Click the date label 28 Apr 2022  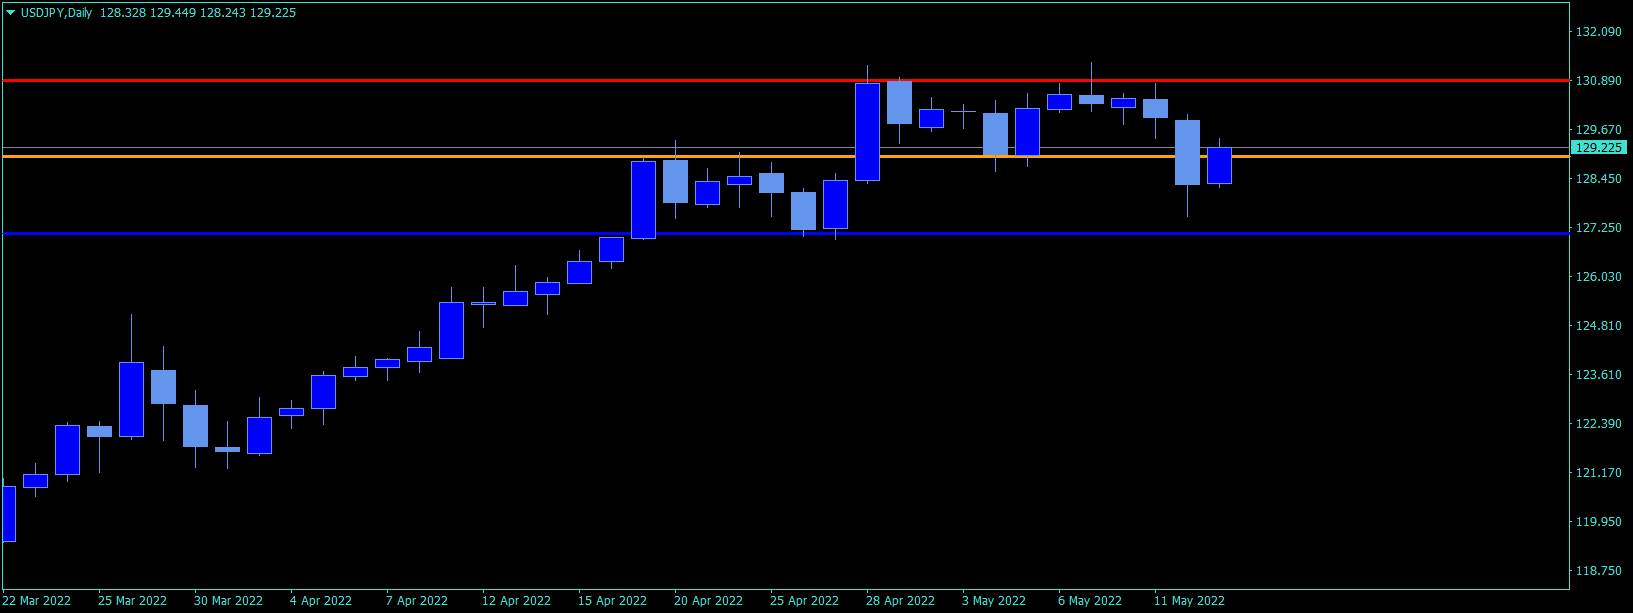pos(900,601)
